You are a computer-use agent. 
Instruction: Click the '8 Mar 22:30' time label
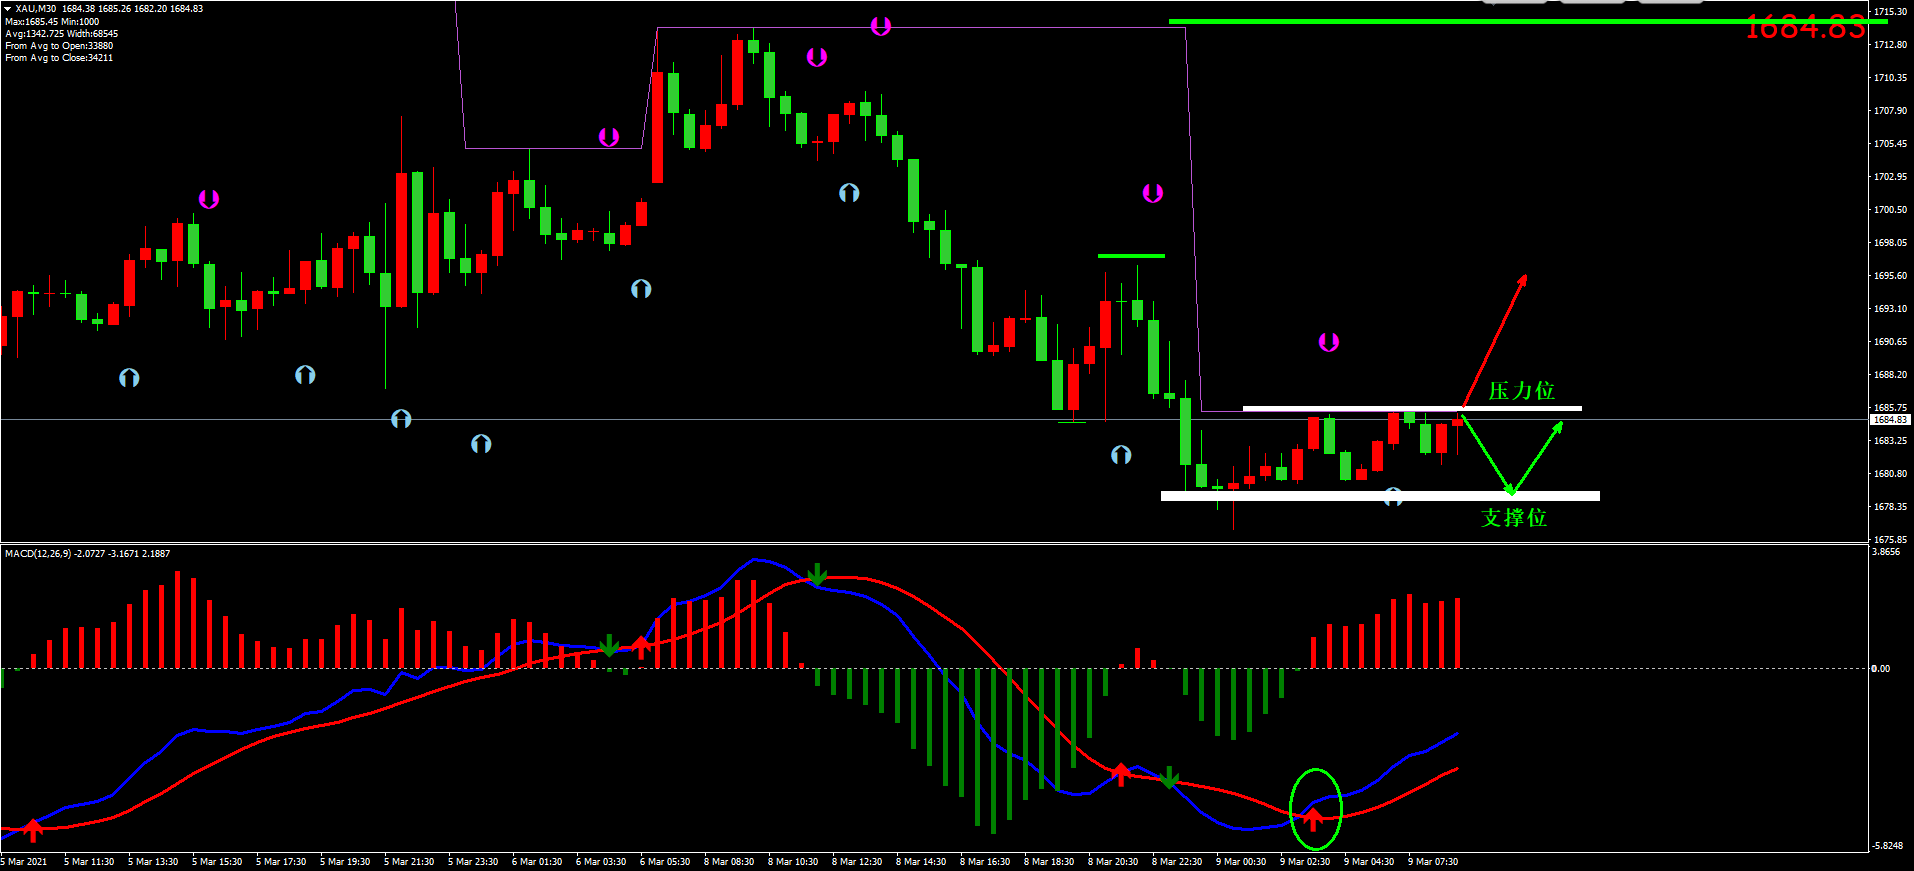point(1177,862)
